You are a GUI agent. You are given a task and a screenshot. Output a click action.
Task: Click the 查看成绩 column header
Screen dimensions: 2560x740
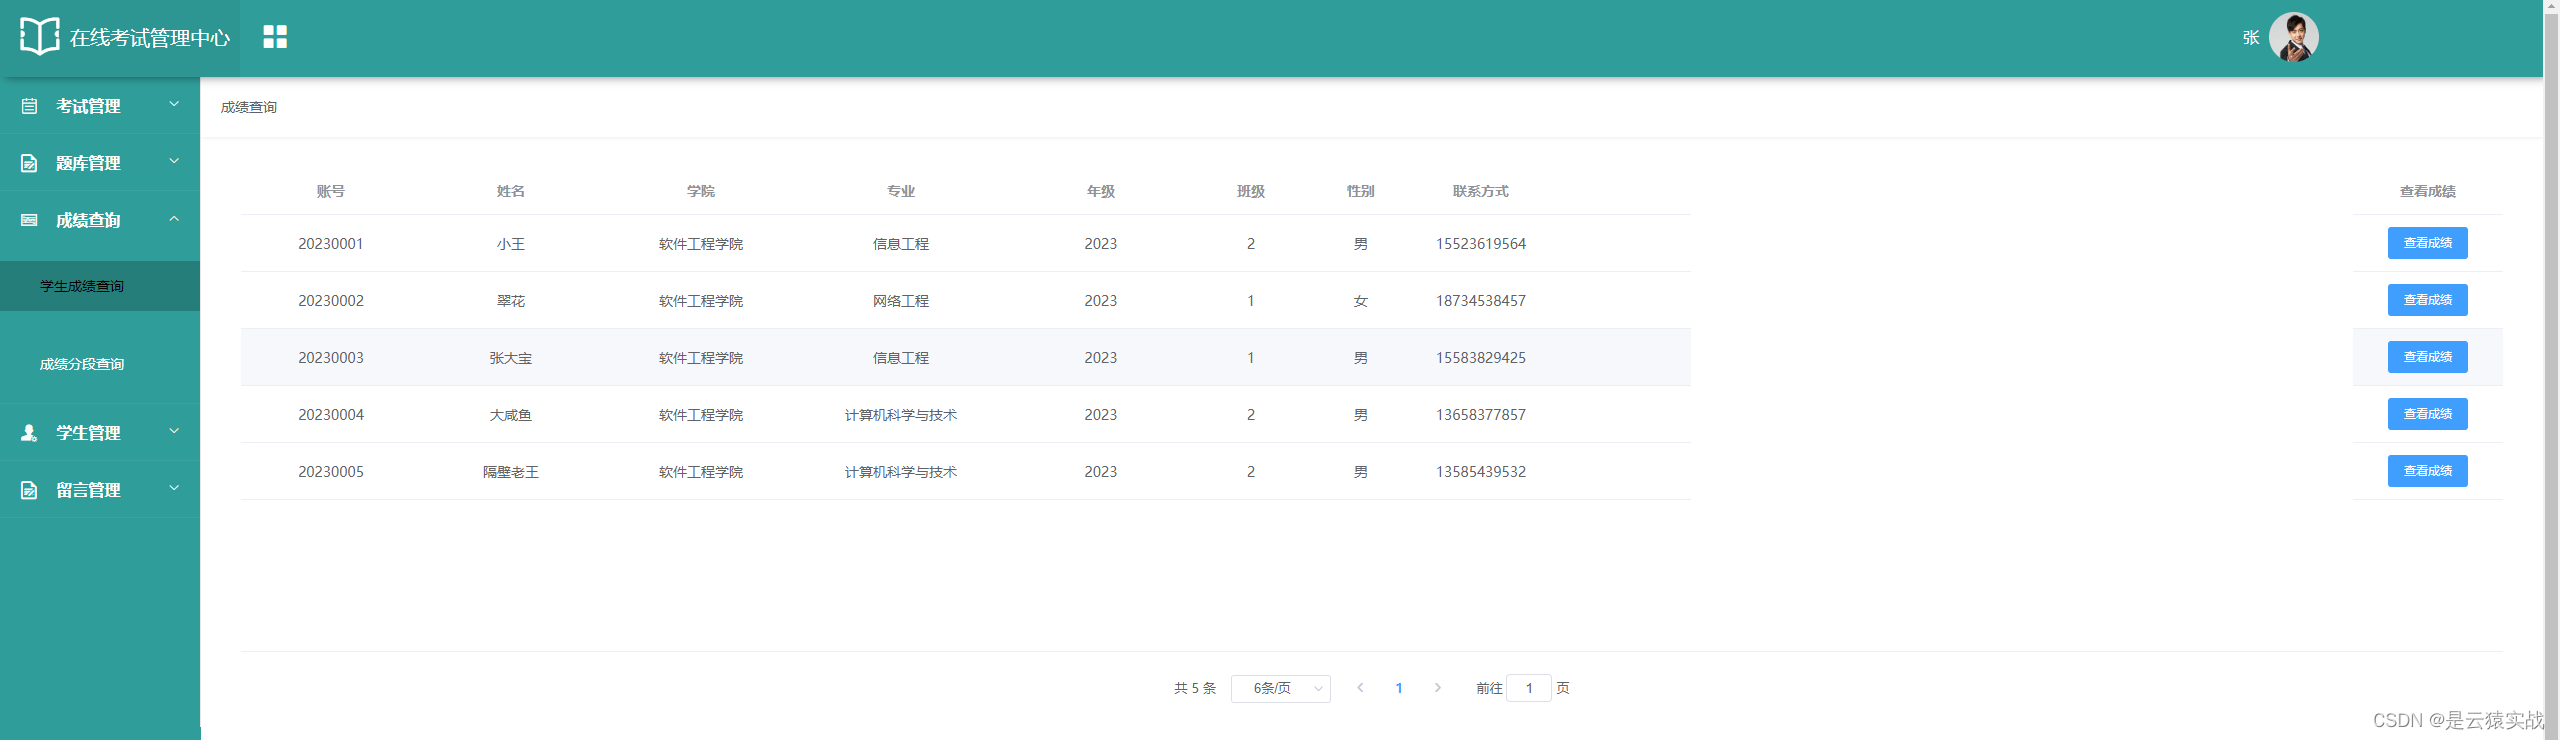click(2427, 191)
